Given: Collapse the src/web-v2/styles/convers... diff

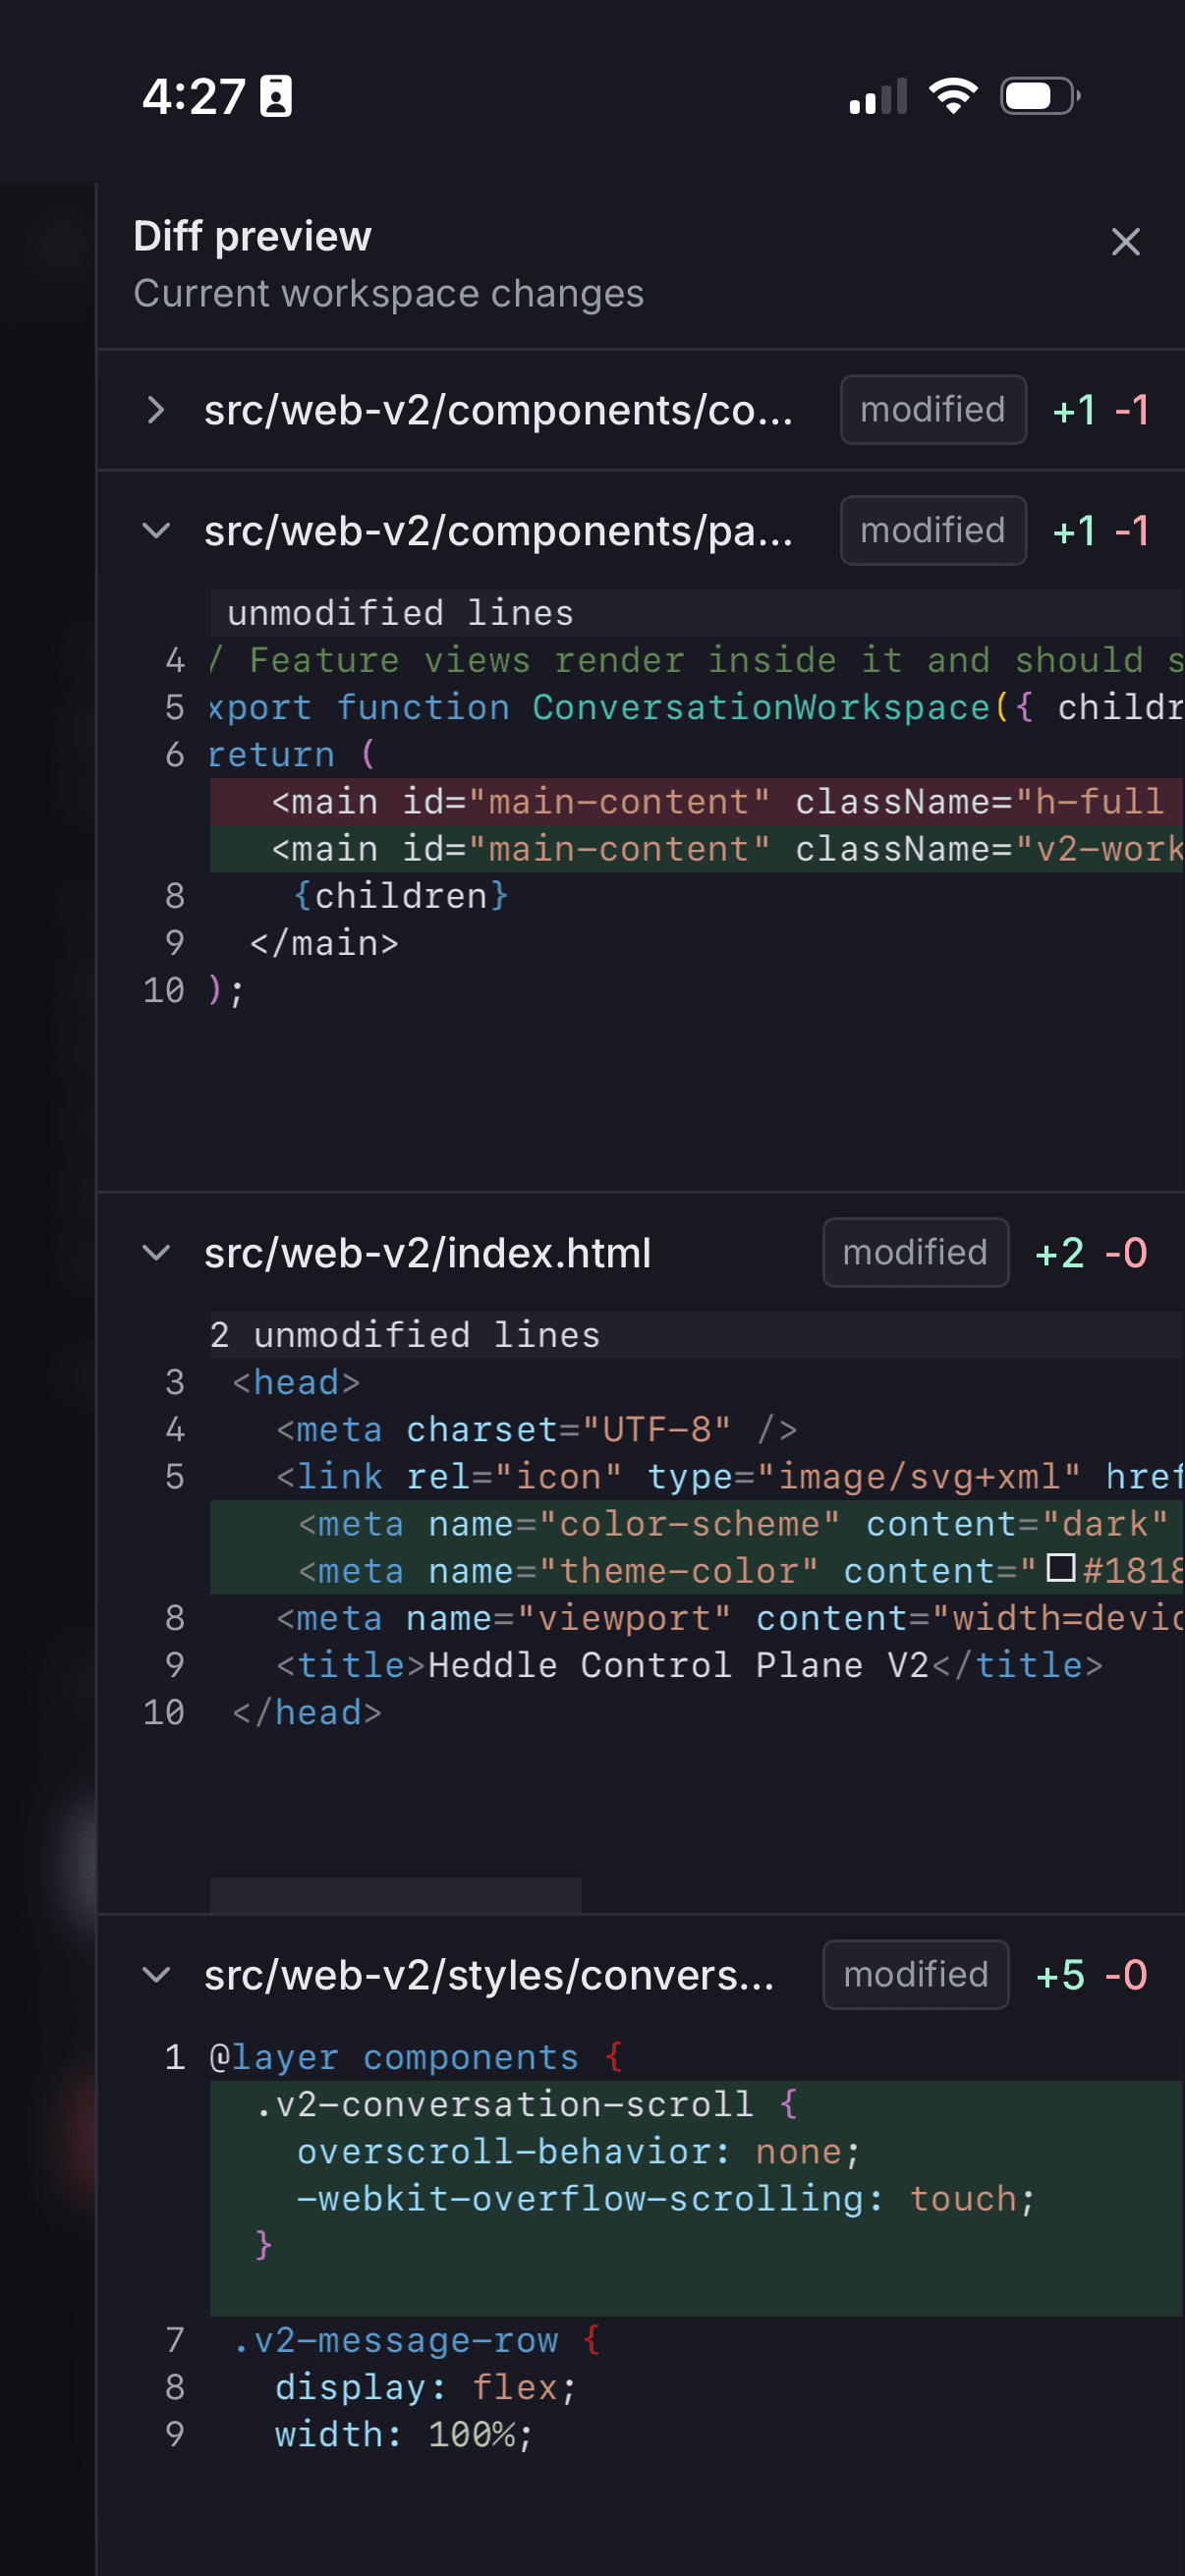Looking at the screenshot, I should (155, 1974).
